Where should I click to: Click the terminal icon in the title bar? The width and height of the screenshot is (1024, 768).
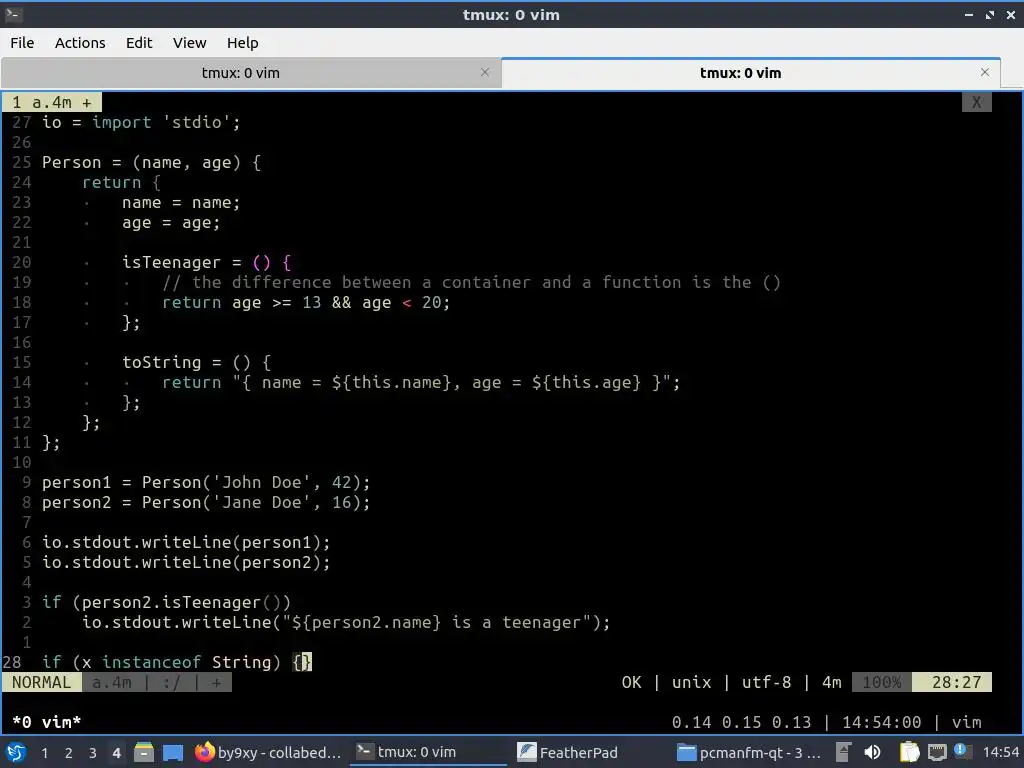pos(12,14)
